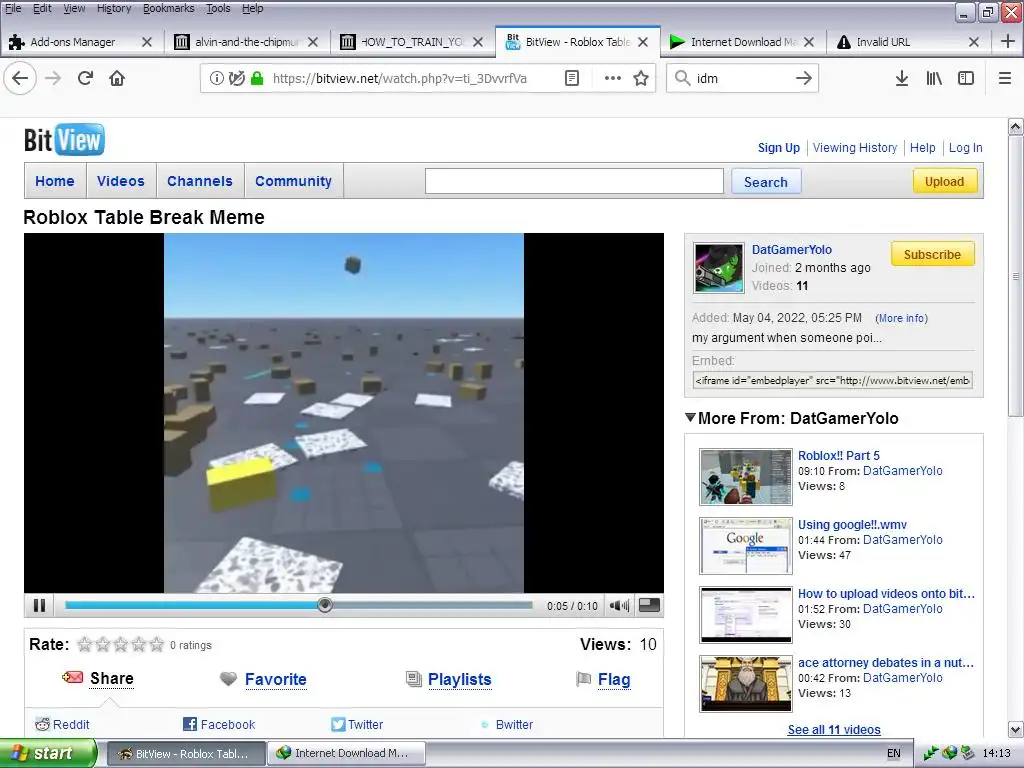Open a new tab with plus icon
This screenshot has height=768, width=1024.
point(1008,41)
